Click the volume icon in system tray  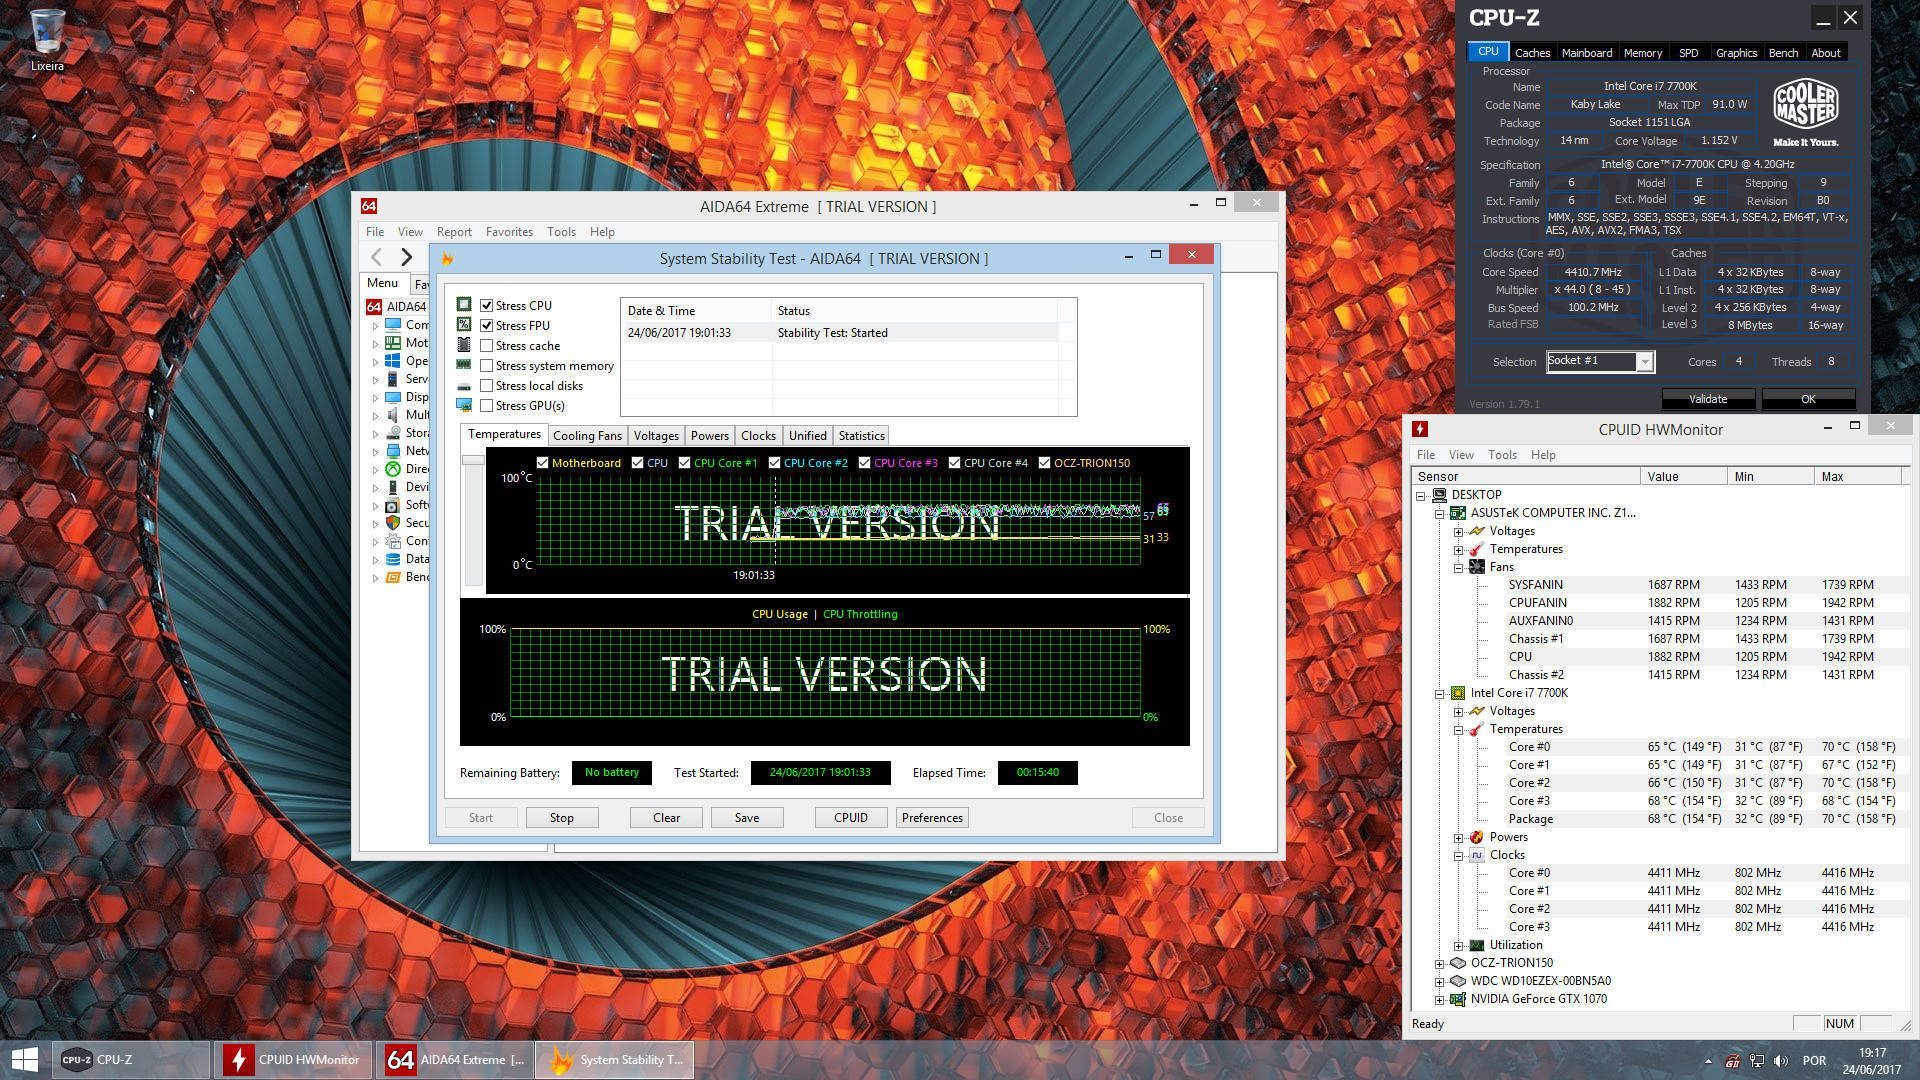[x=1781, y=1060]
